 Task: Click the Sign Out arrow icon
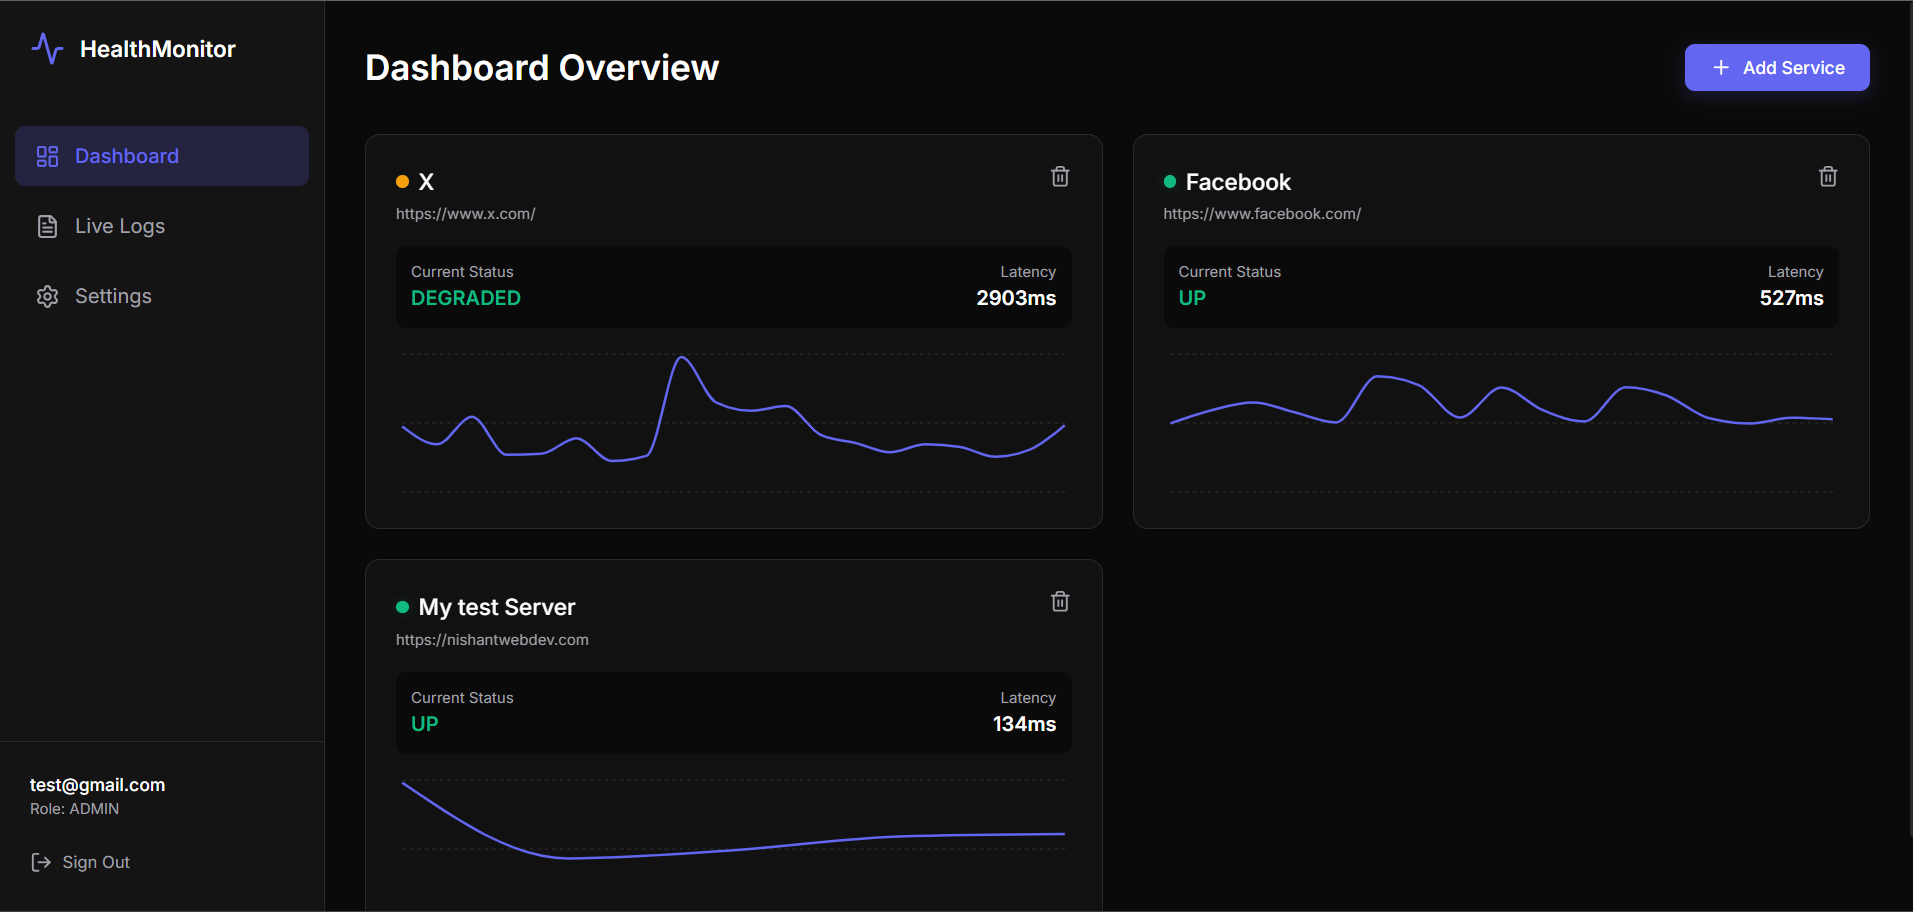point(41,862)
